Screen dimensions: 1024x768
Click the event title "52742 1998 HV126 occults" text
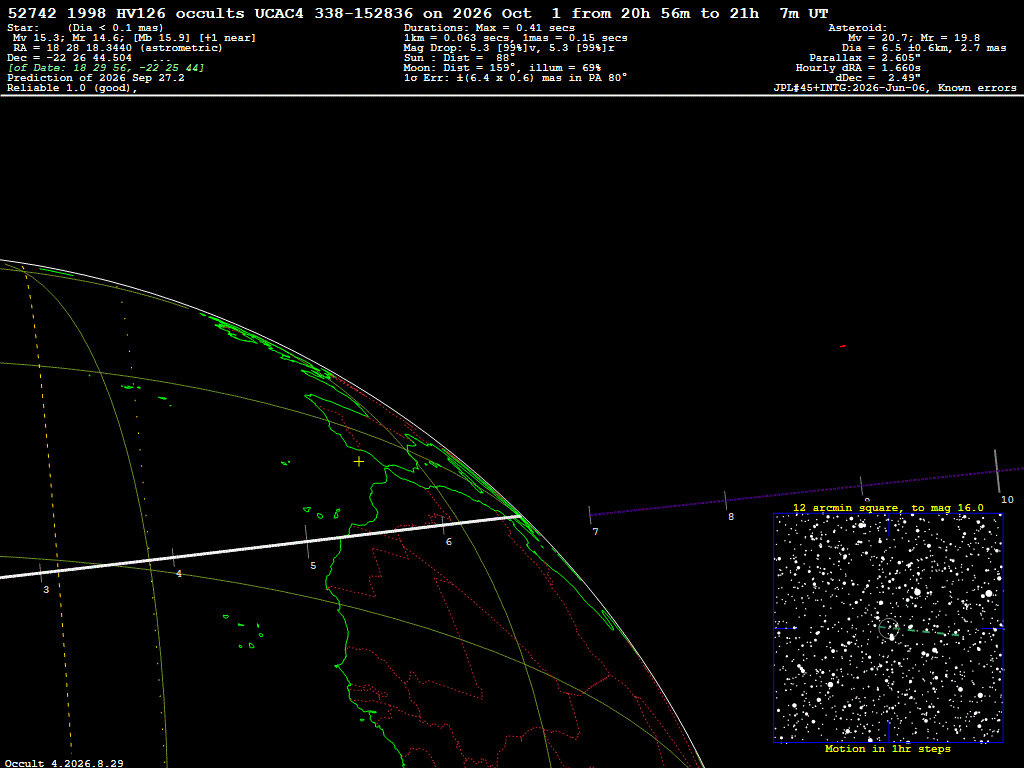coord(125,13)
